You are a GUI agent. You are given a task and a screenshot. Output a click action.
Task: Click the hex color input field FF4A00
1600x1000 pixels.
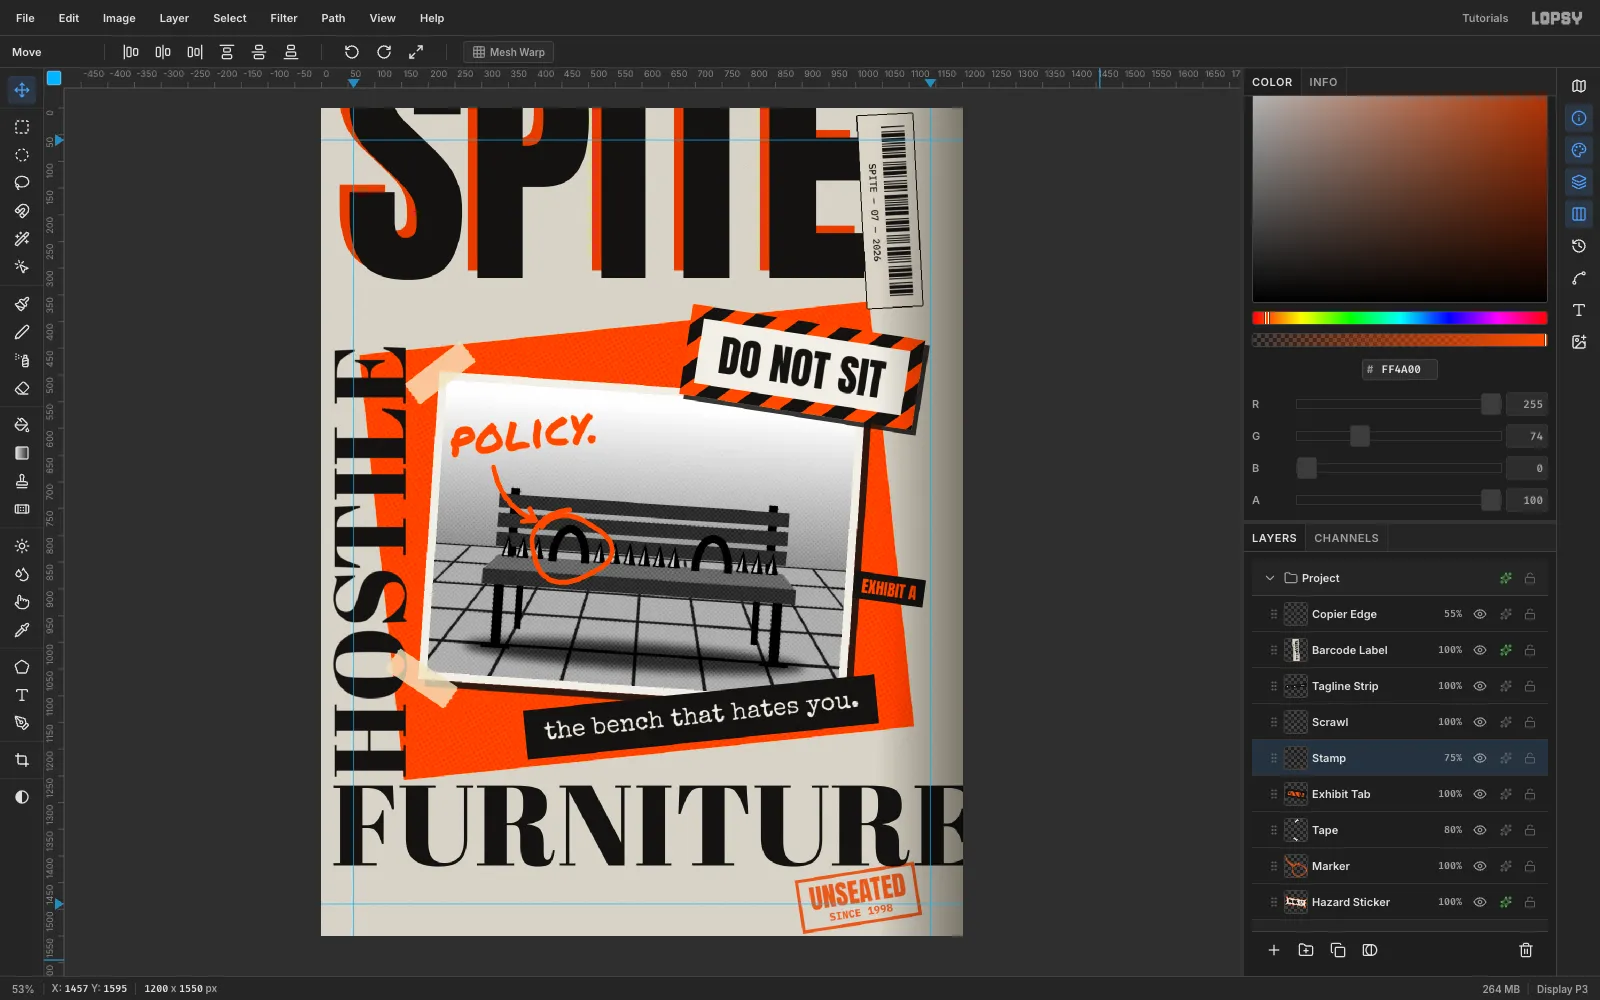1400,369
